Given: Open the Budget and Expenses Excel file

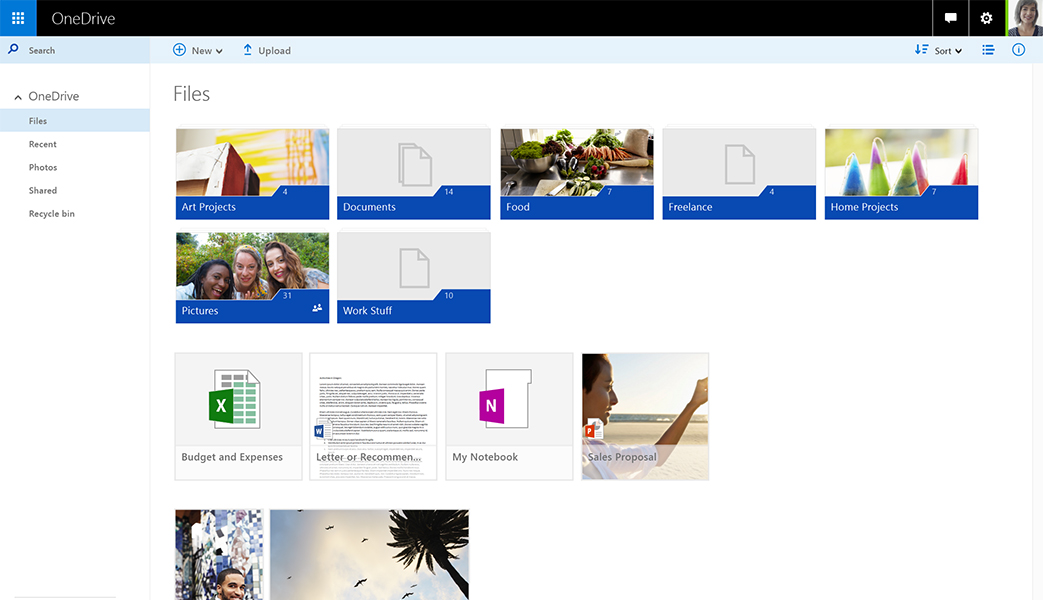Looking at the screenshot, I should pyautogui.click(x=238, y=416).
